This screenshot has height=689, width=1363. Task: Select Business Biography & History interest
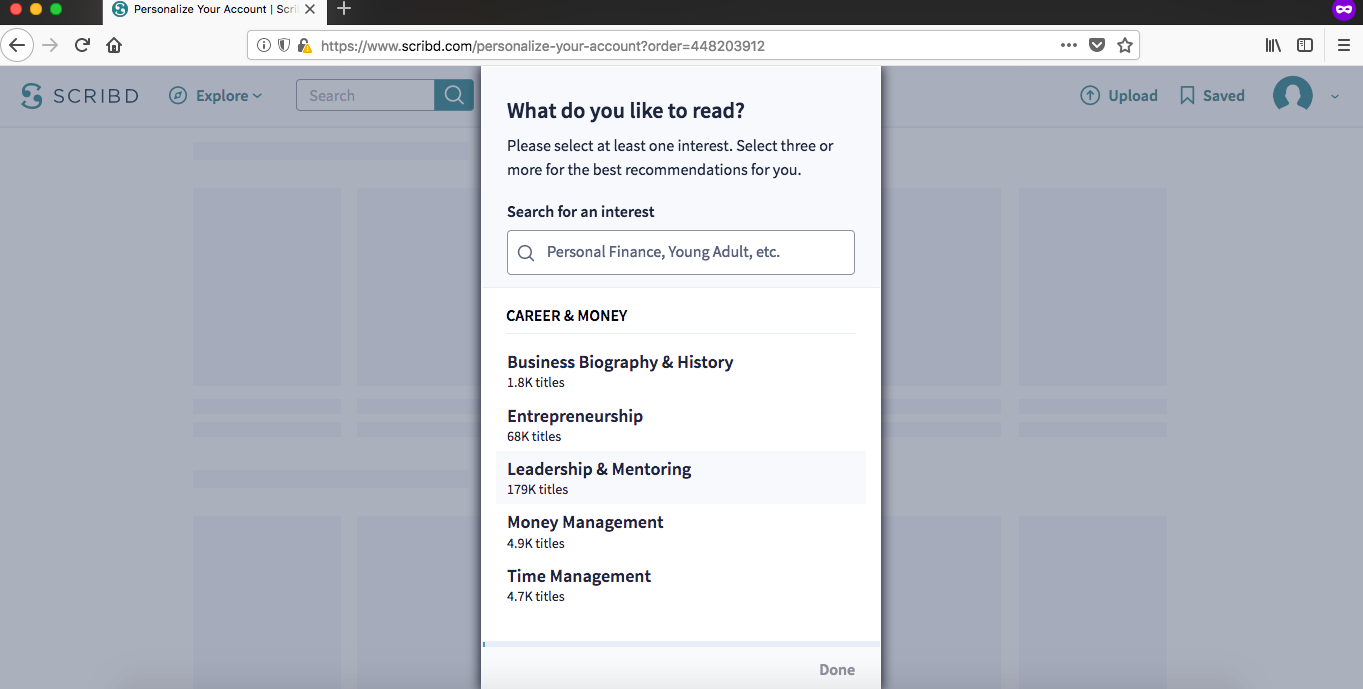point(681,371)
